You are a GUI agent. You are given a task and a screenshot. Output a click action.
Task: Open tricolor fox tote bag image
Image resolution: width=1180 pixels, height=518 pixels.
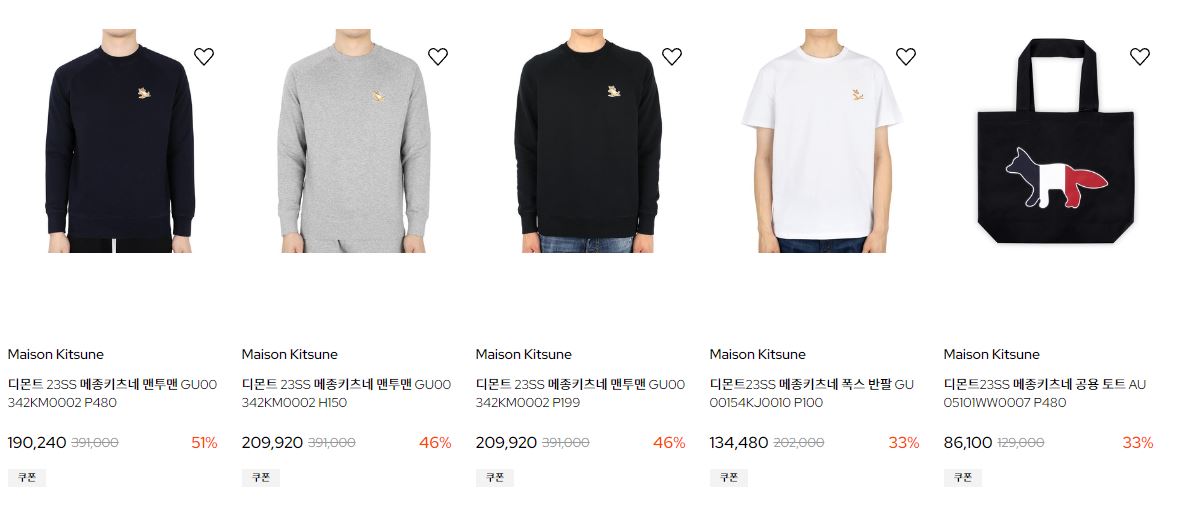[1056, 141]
